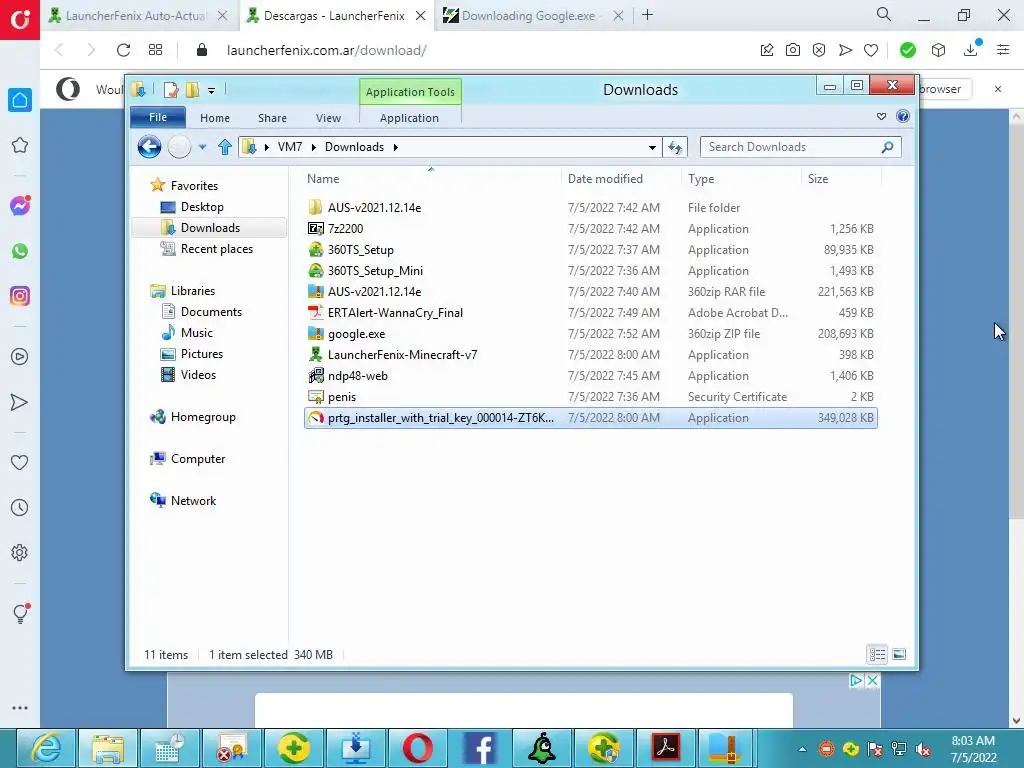Screen dimensions: 1024x768
Task: Select Desktop in Favorites
Action: tap(202, 207)
